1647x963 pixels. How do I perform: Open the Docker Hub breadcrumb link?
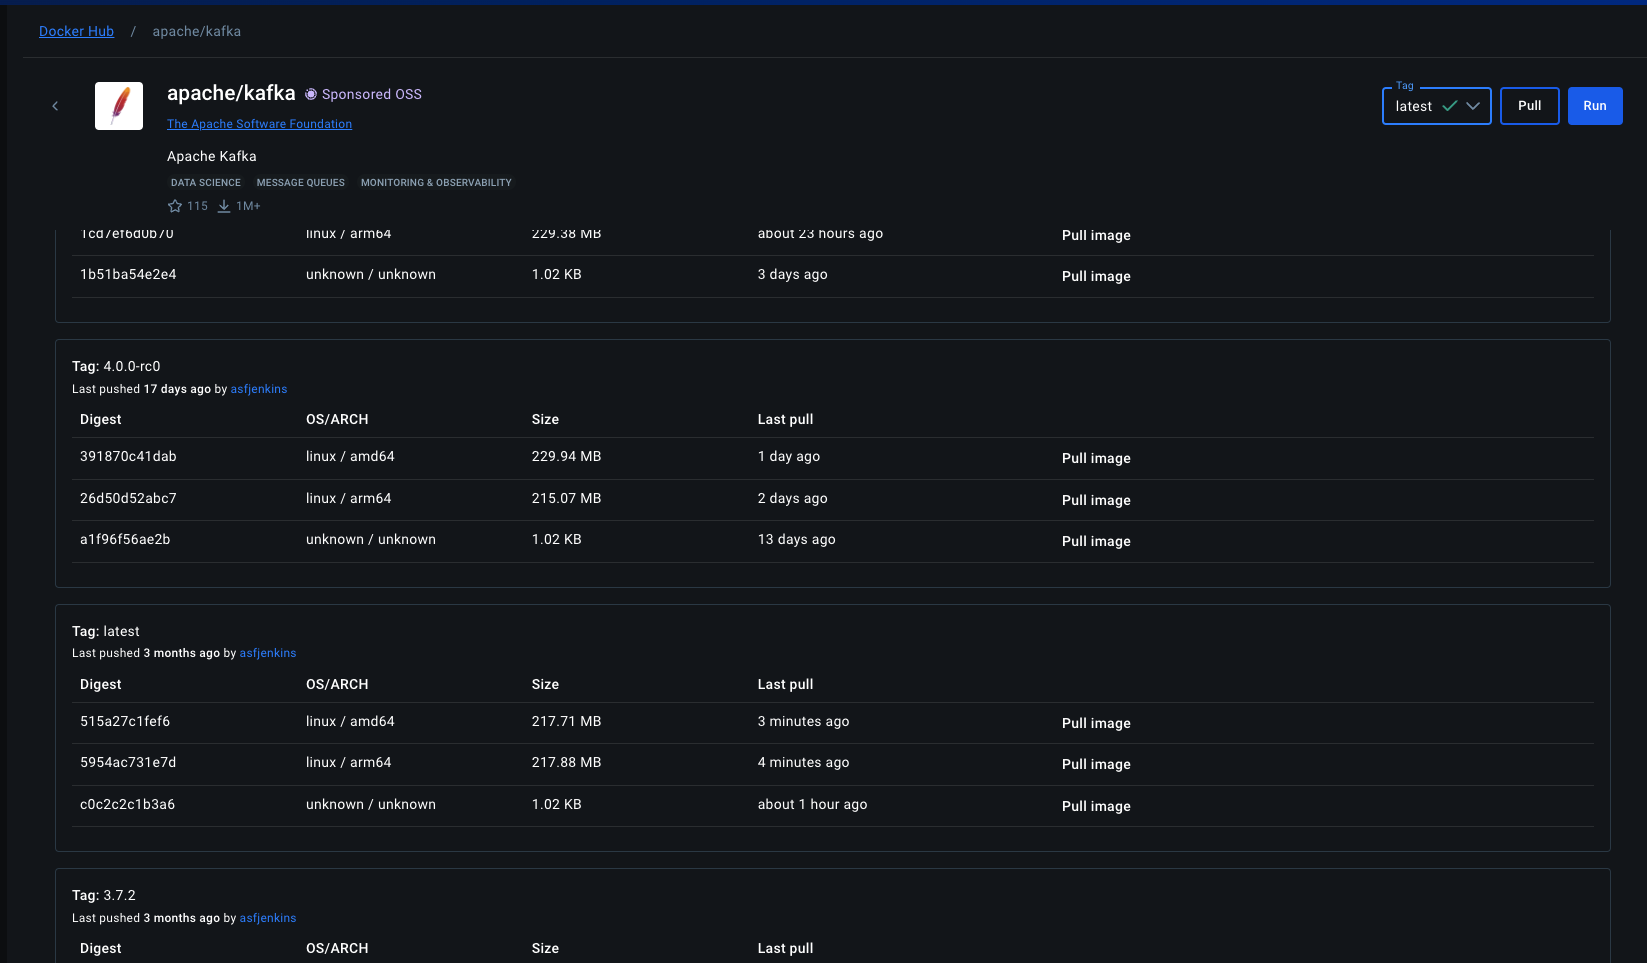(x=76, y=31)
